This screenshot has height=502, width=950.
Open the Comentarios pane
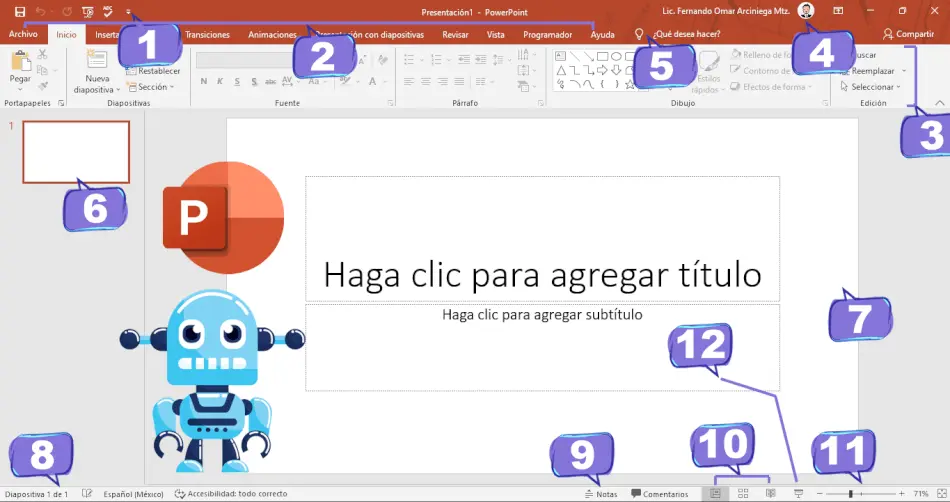click(x=660, y=494)
